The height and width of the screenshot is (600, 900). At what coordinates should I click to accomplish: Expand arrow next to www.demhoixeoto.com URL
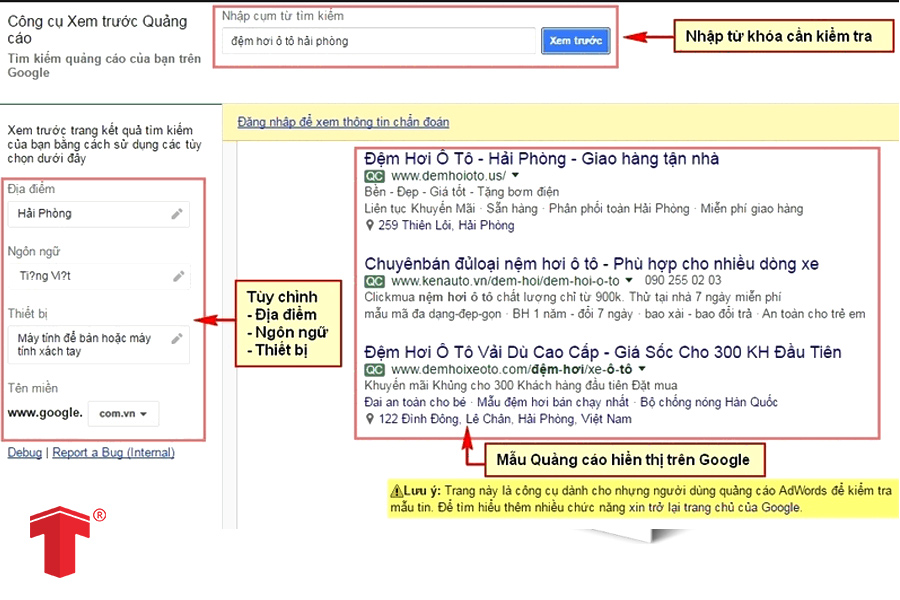click(642, 369)
